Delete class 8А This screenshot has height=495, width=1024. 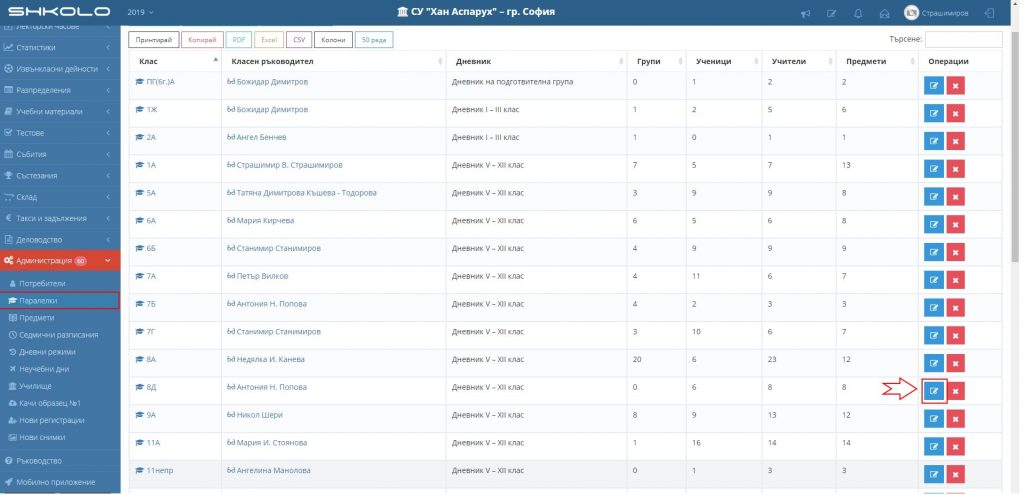955,363
